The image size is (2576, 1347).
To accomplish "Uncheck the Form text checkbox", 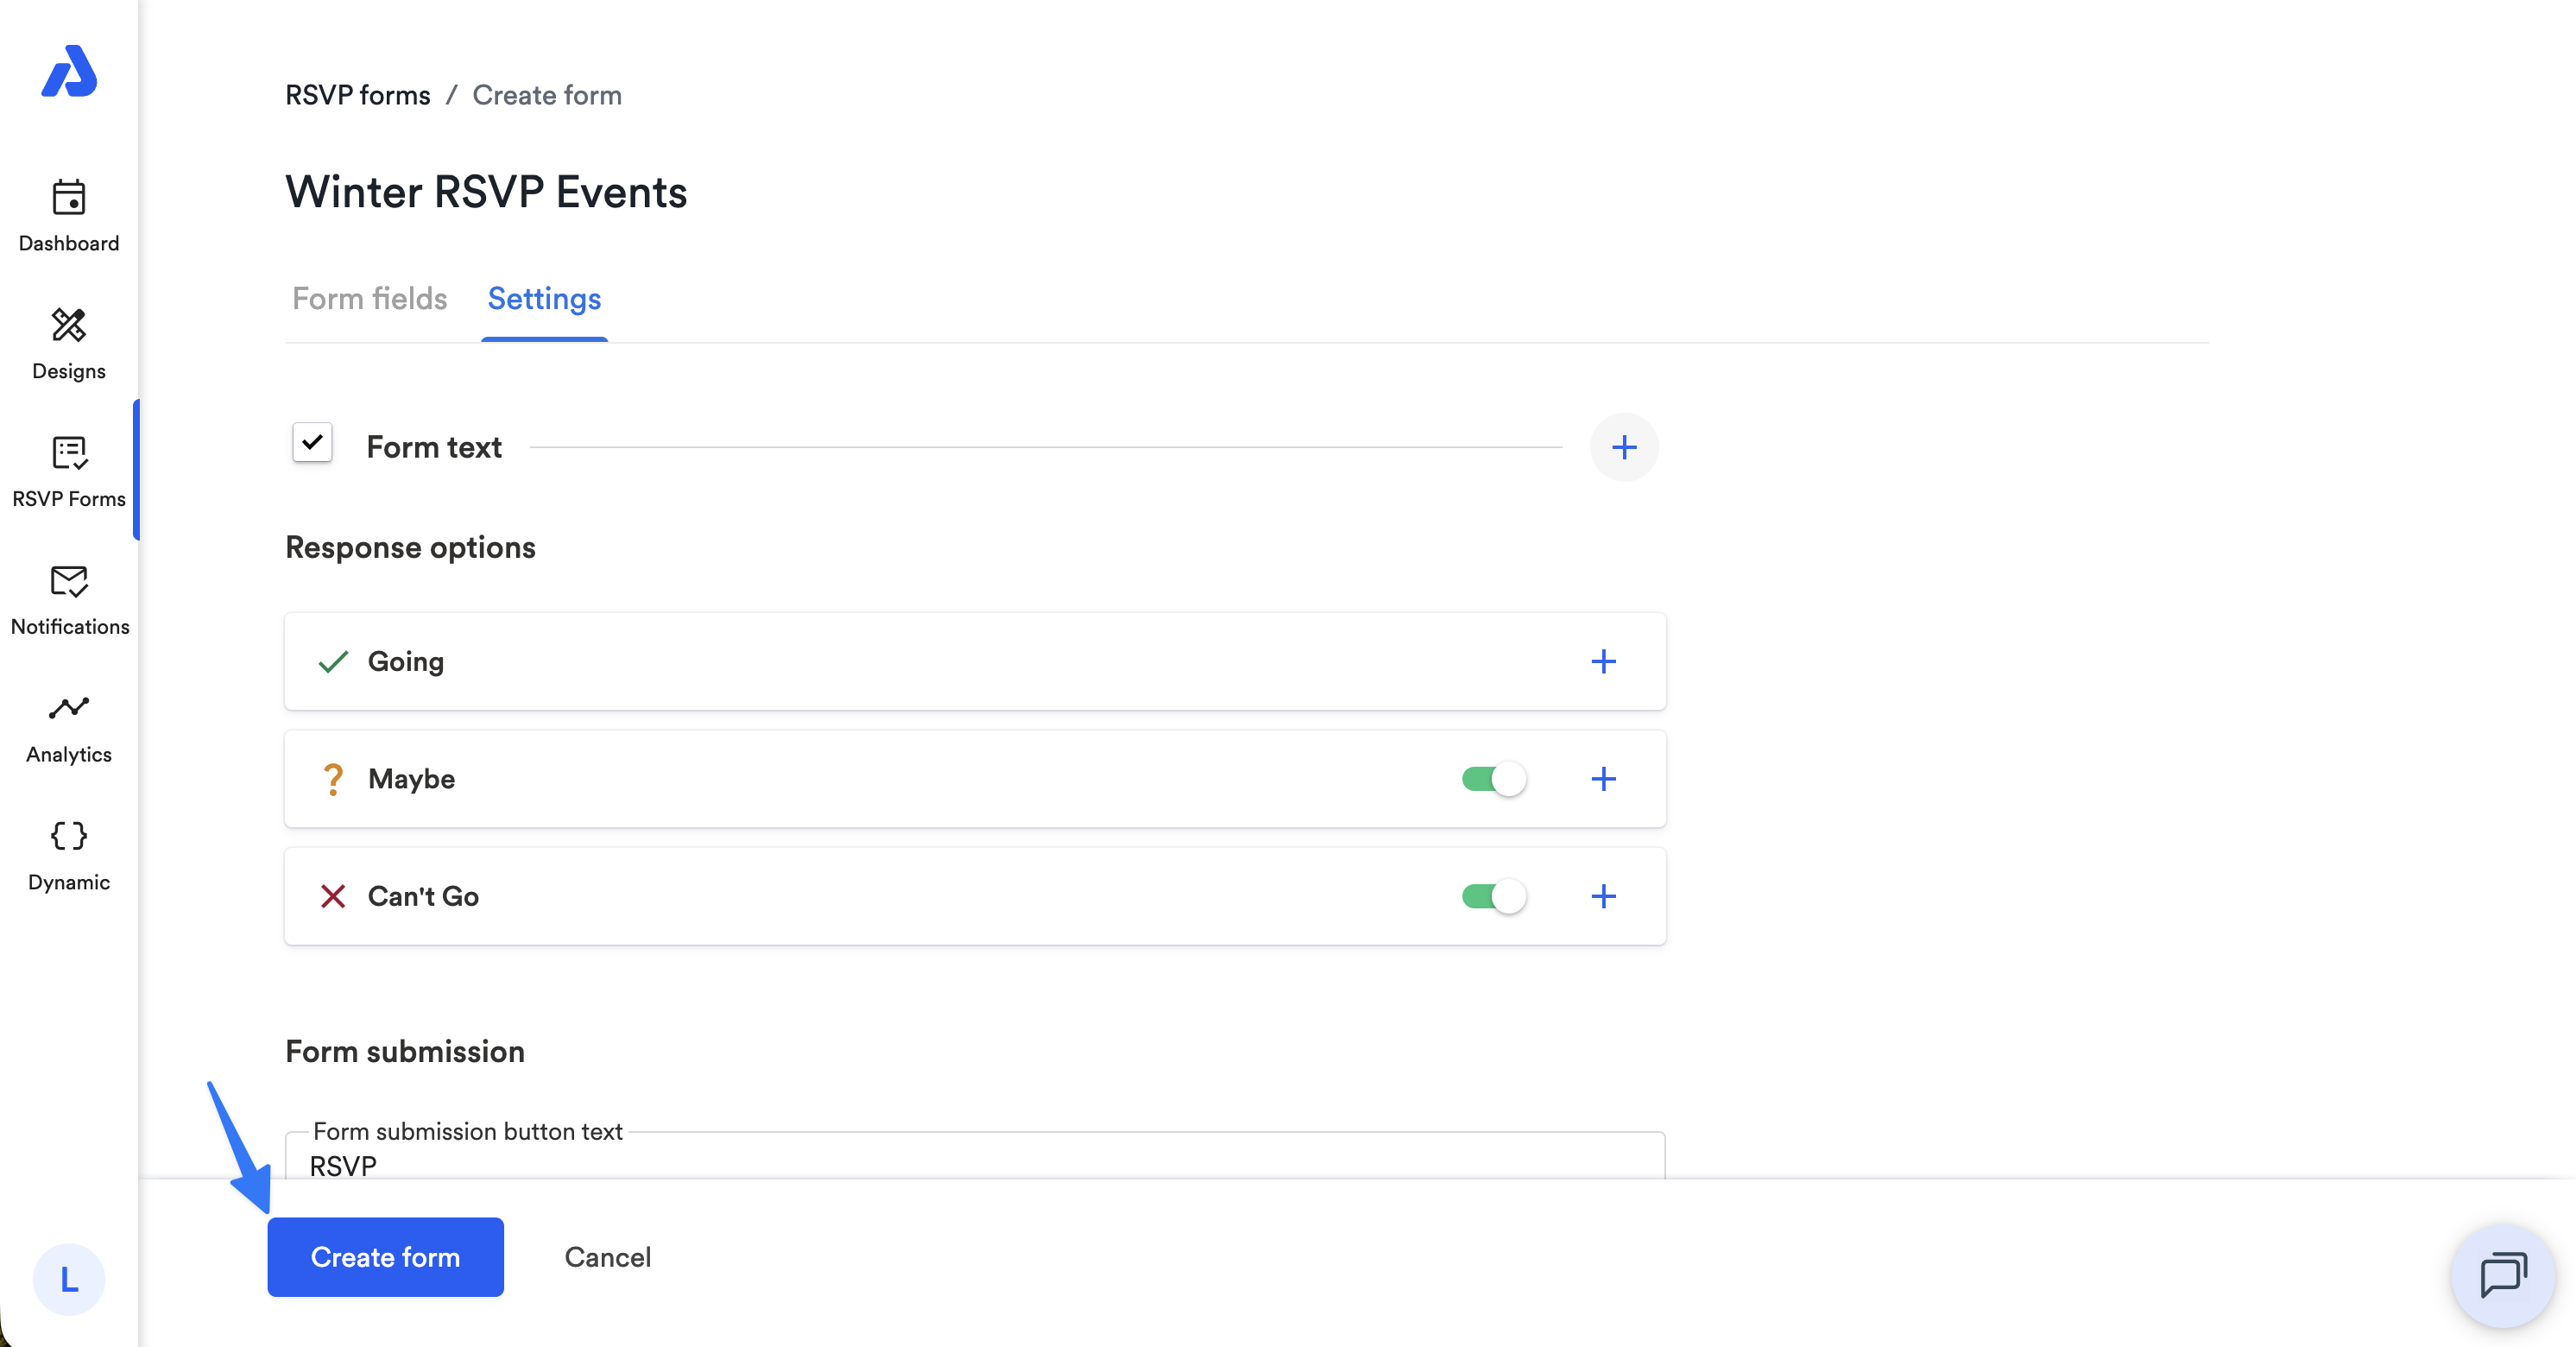I will coord(312,442).
